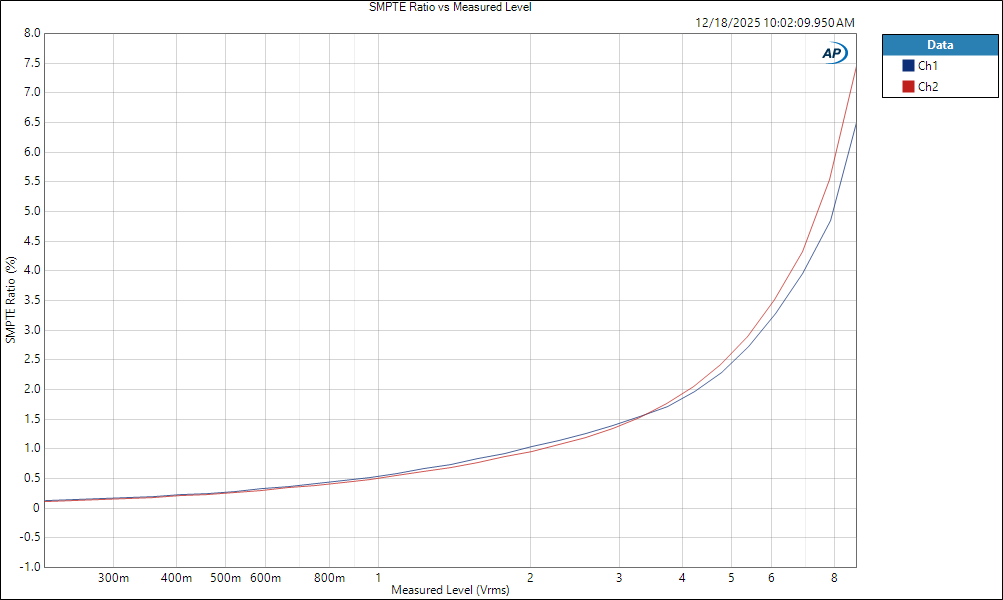Click the -1.0 label on the Y-axis

point(30,567)
